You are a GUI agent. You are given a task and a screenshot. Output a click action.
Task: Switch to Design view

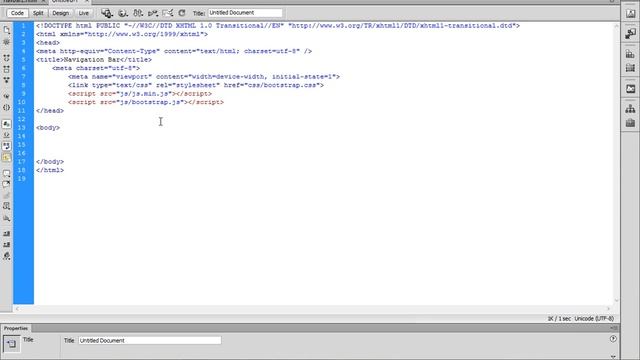pos(60,13)
